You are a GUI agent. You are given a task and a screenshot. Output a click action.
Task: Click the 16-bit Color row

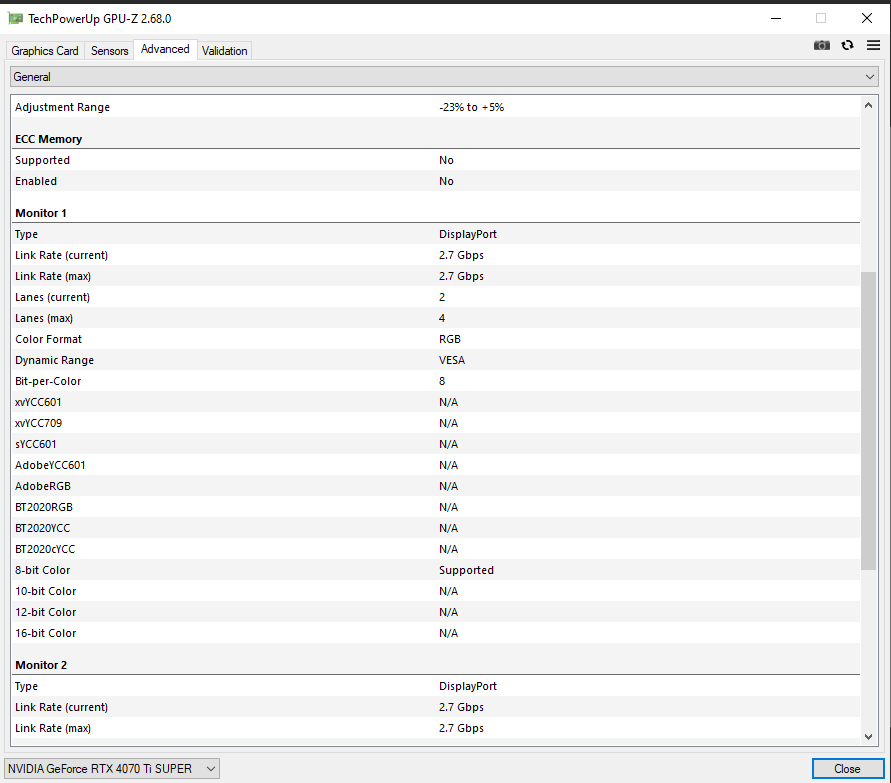click(x=435, y=634)
